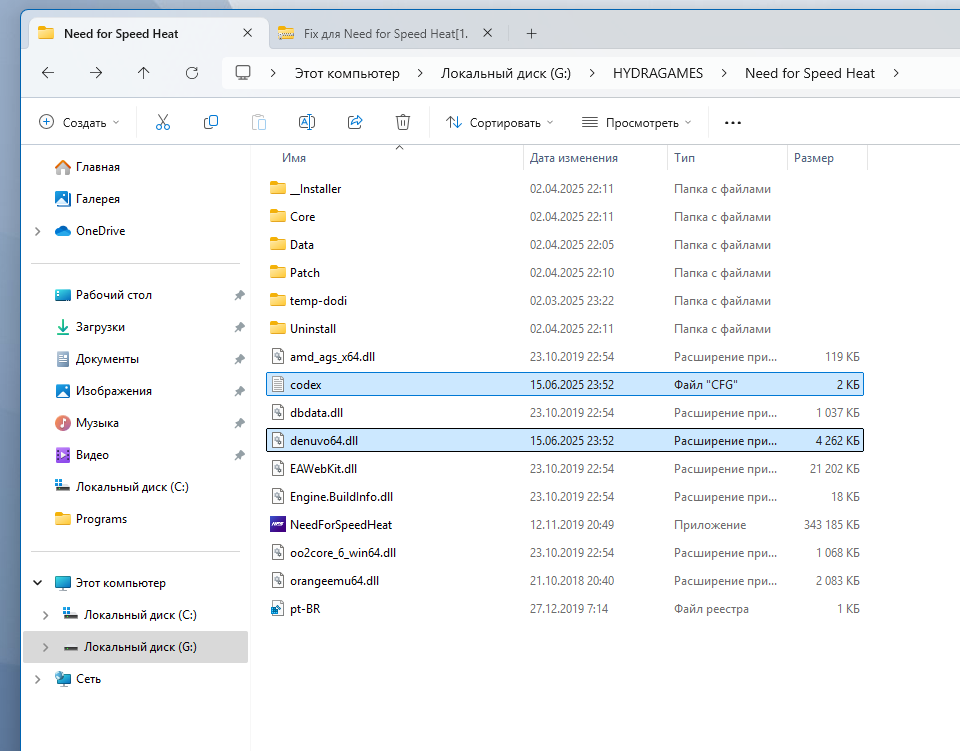The image size is (960, 751).
Task: Select the denuvo64.dll file
Action: (564, 441)
